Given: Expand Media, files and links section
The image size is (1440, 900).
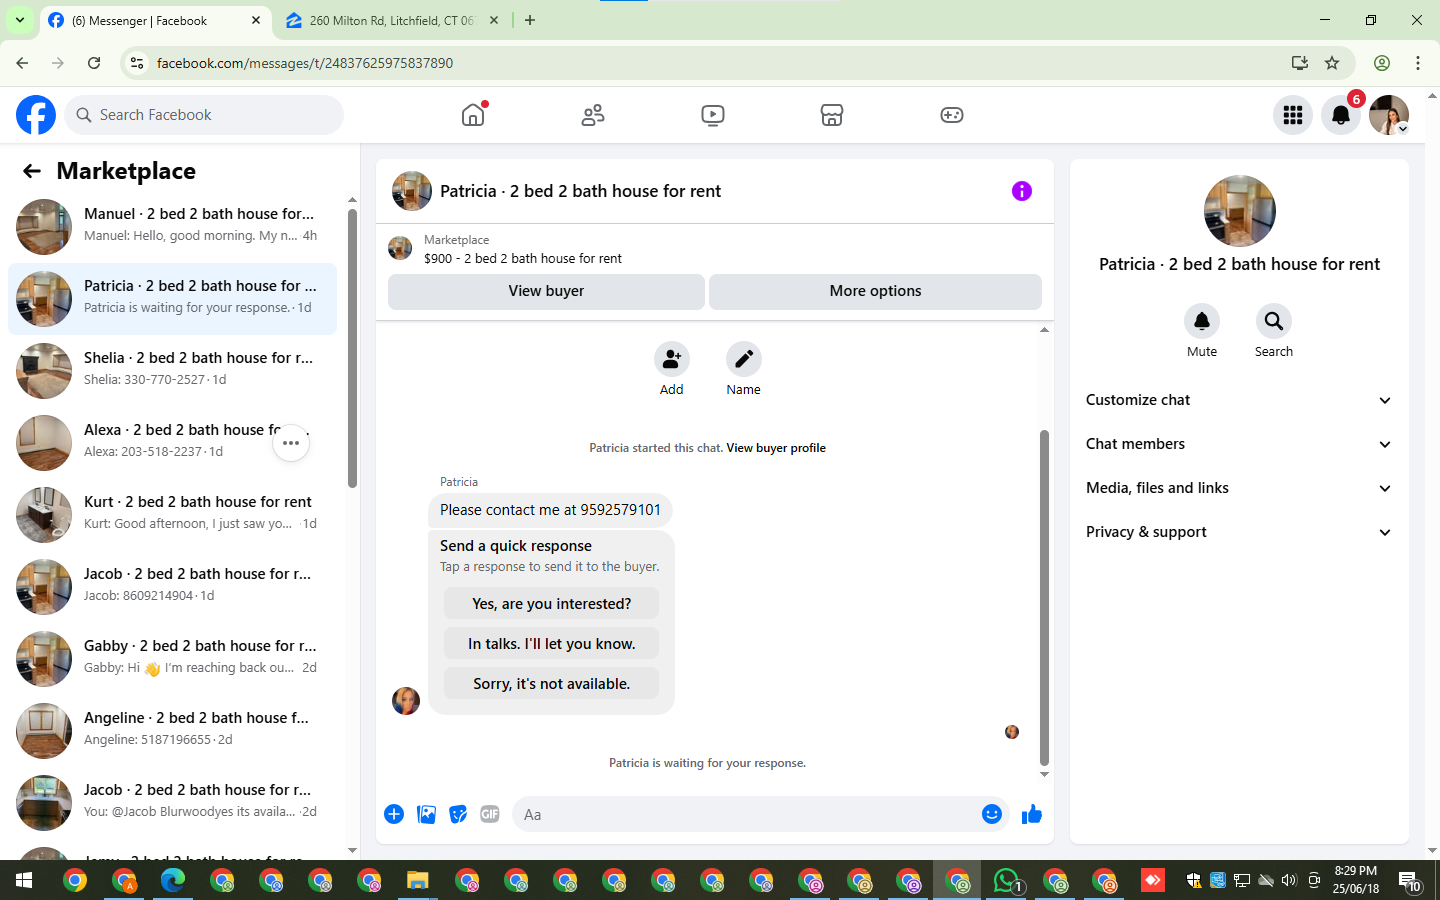Looking at the screenshot, I should pos(1239,488).
